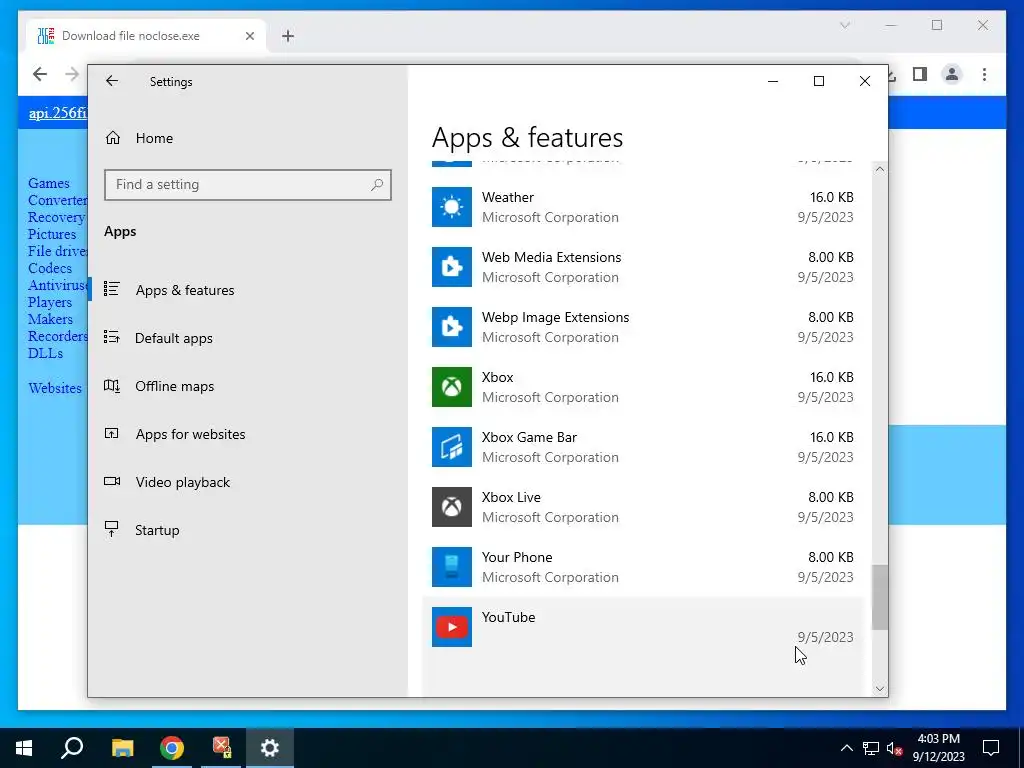The height and width of the screenshot is (768, 1024).
Task: Follow the Codecs link on the webpage
Action: click(50, 268)
